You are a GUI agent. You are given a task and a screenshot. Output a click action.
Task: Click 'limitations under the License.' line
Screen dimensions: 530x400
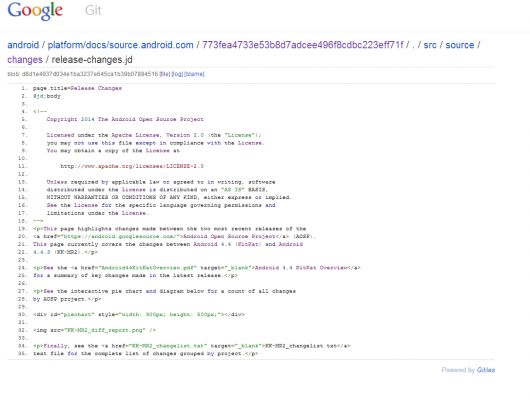click(98, 213)
